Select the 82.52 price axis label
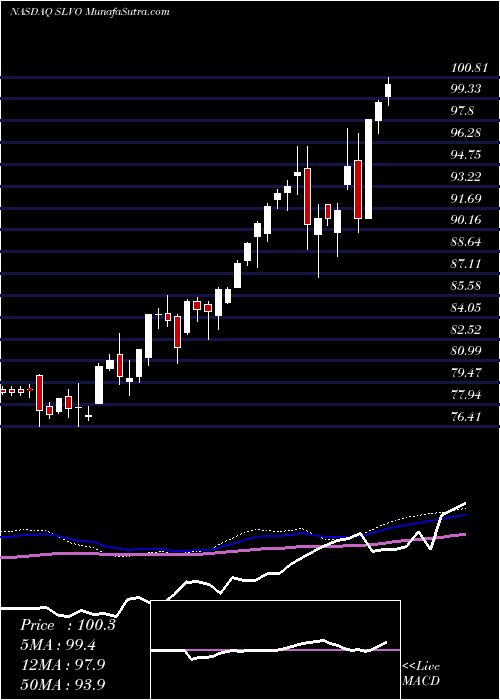The image size is (500, 700). 466,329
